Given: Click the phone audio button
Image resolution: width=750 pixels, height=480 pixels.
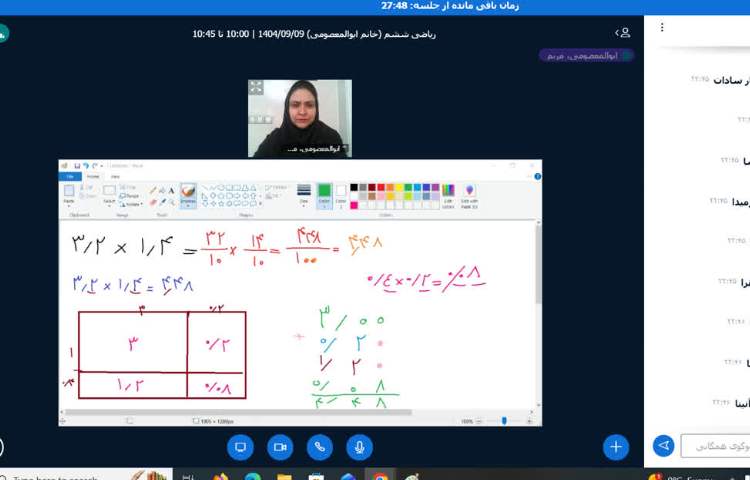Looking at the screenshot, I should coord(320,447).
